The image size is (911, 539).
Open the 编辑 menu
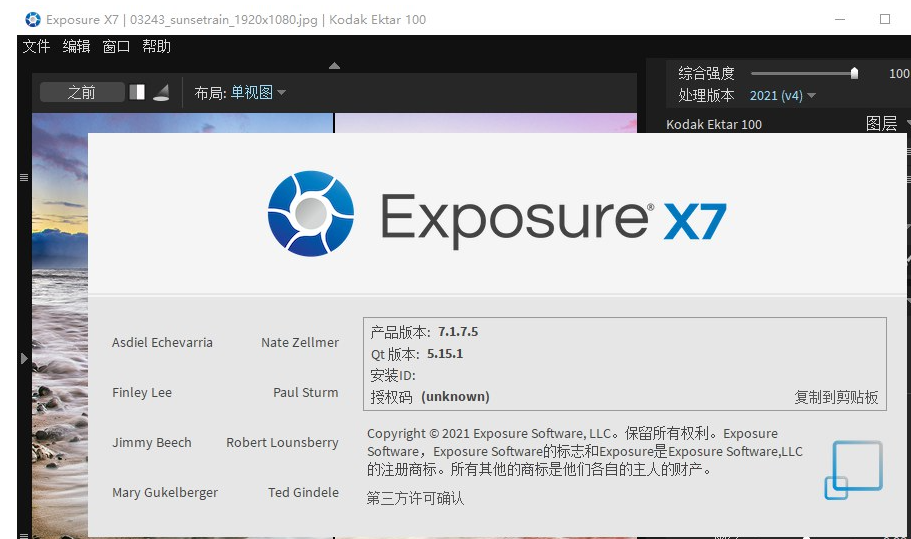tap(76, 46)
